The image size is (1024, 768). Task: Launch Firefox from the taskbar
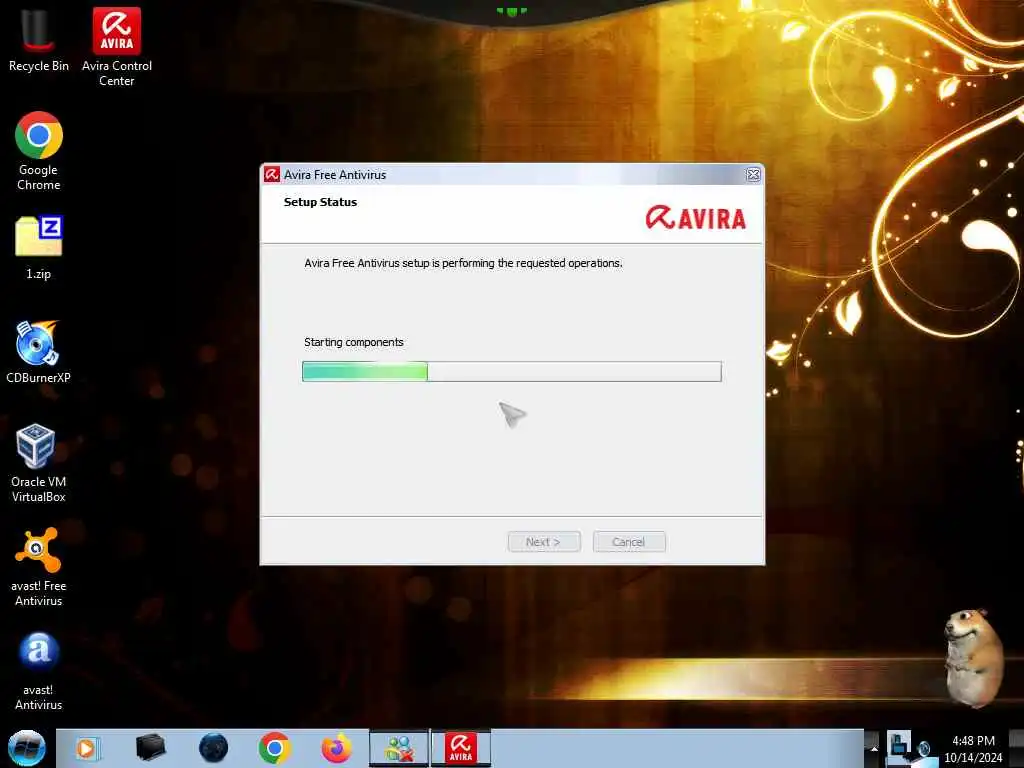(x=337, y=748)
